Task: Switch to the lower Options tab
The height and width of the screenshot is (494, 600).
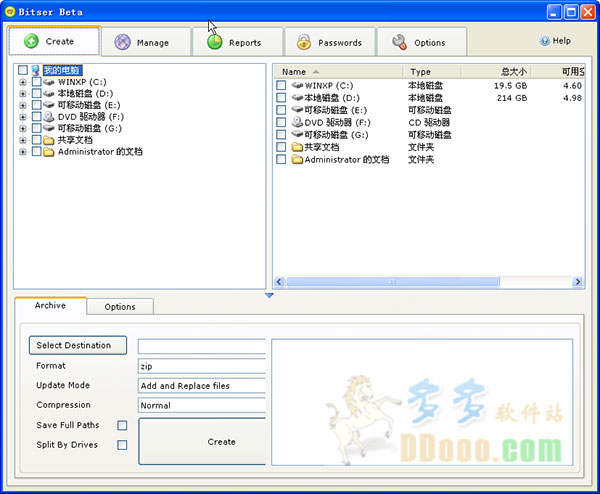Action: 120,307
